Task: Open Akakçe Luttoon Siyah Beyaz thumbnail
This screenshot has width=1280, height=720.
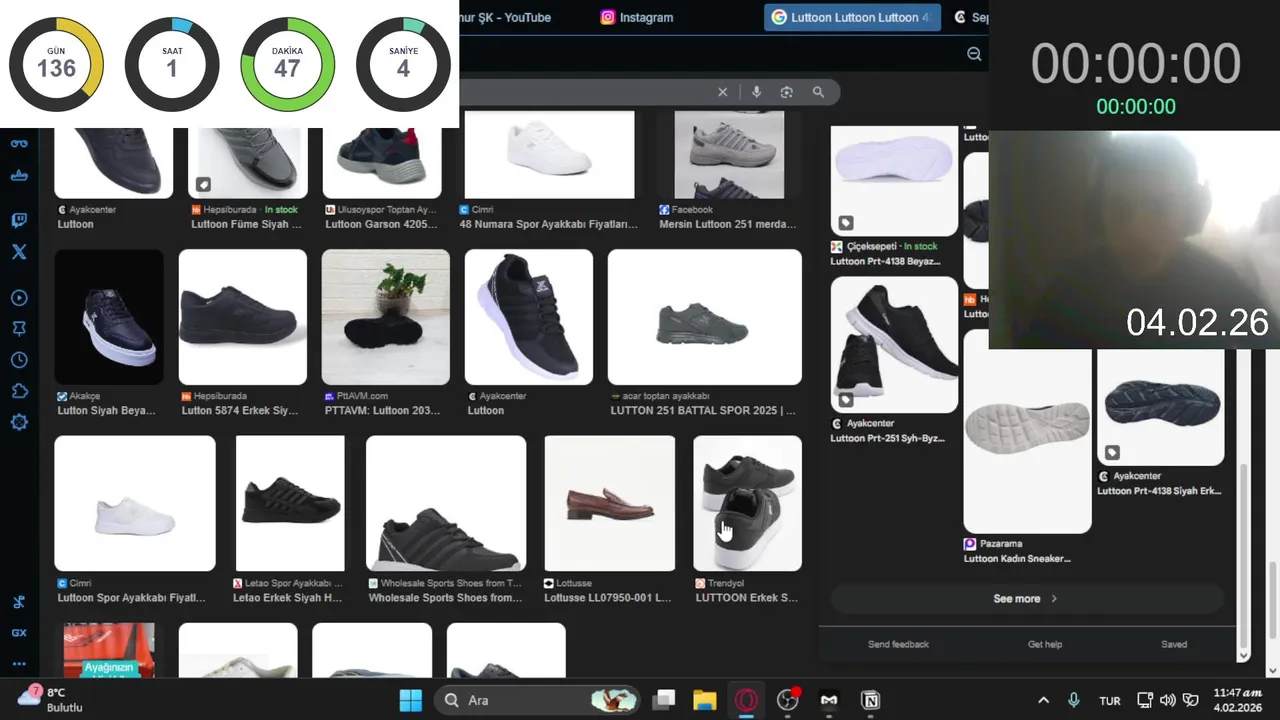Action: 109,317
